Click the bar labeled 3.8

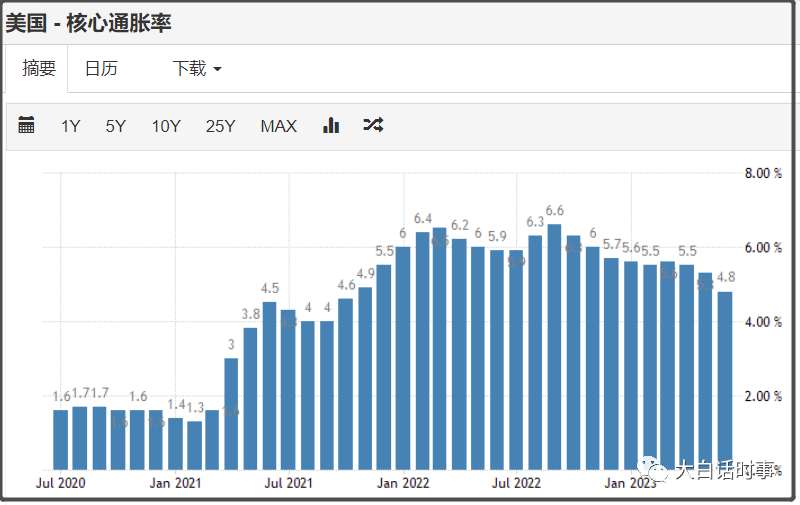tap(251, 399)
